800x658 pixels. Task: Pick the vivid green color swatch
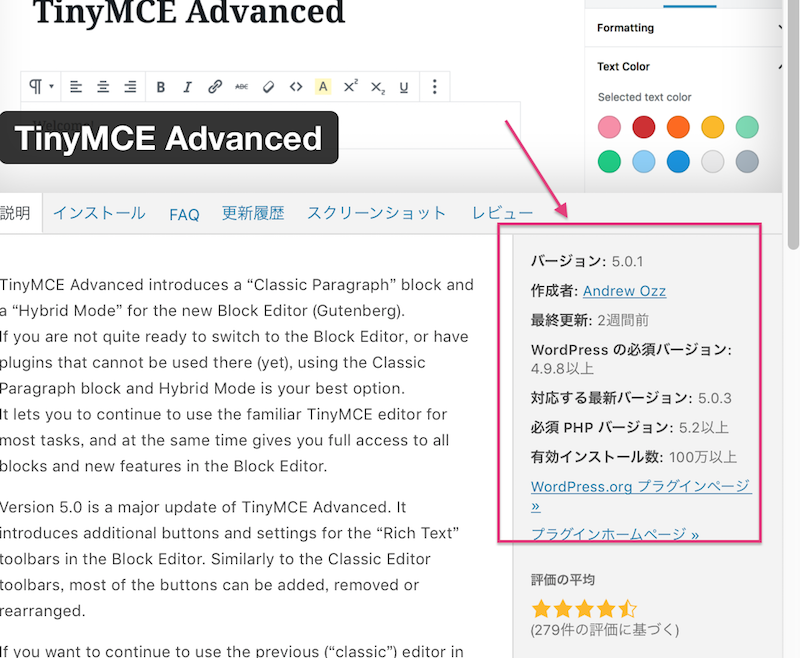[x=609, y=162]
